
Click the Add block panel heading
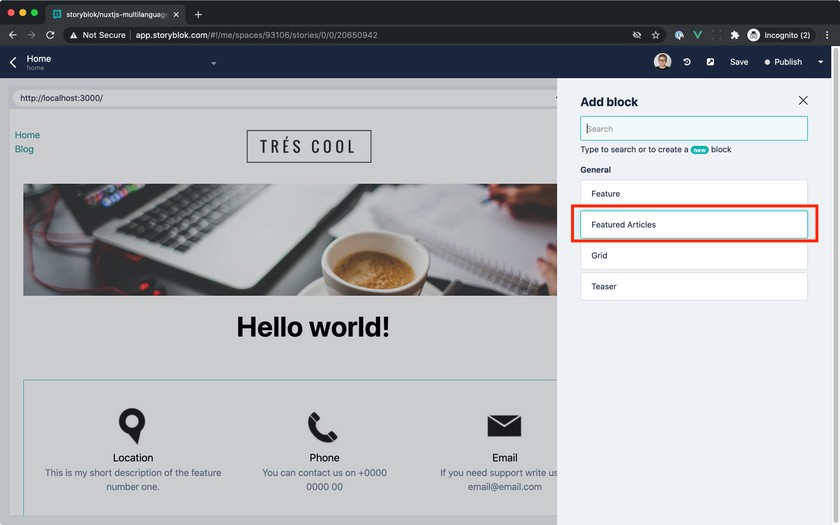pos(609,102)
